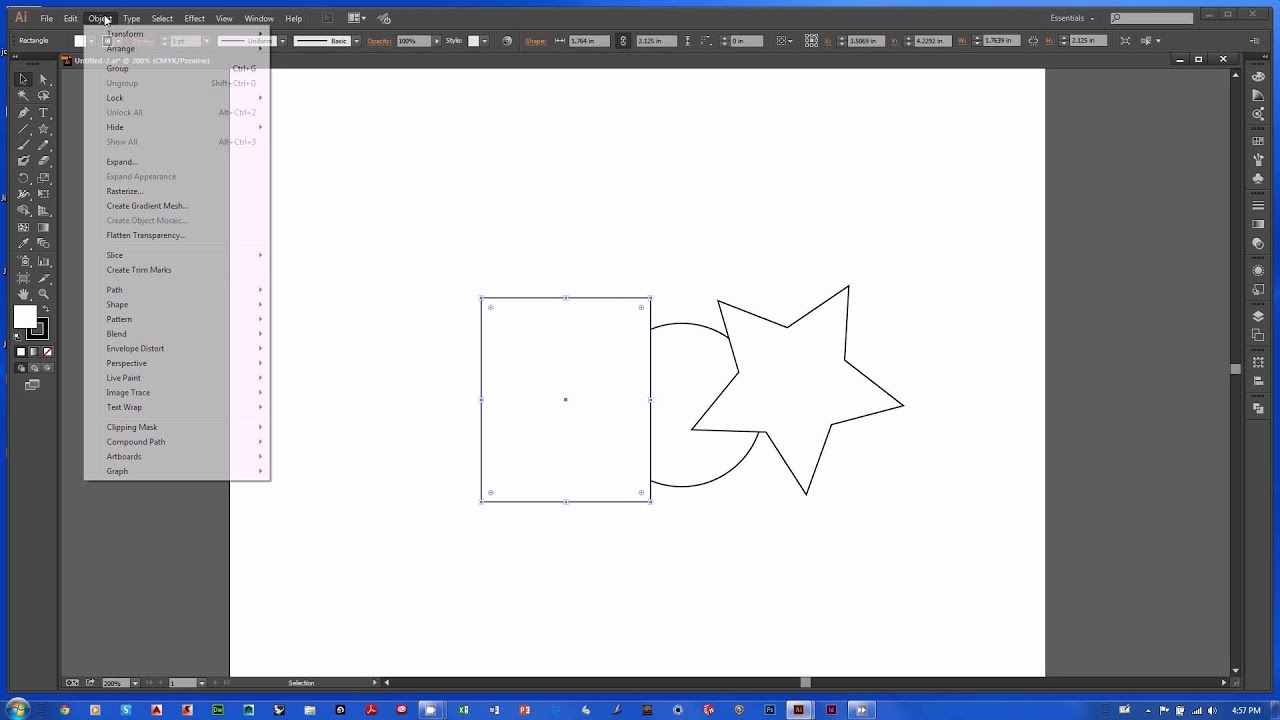The height and width of the screenshot is (720, 1280).
Task: Select the Star shape tool
Action: pyautogui.click(x=43, y=130)
